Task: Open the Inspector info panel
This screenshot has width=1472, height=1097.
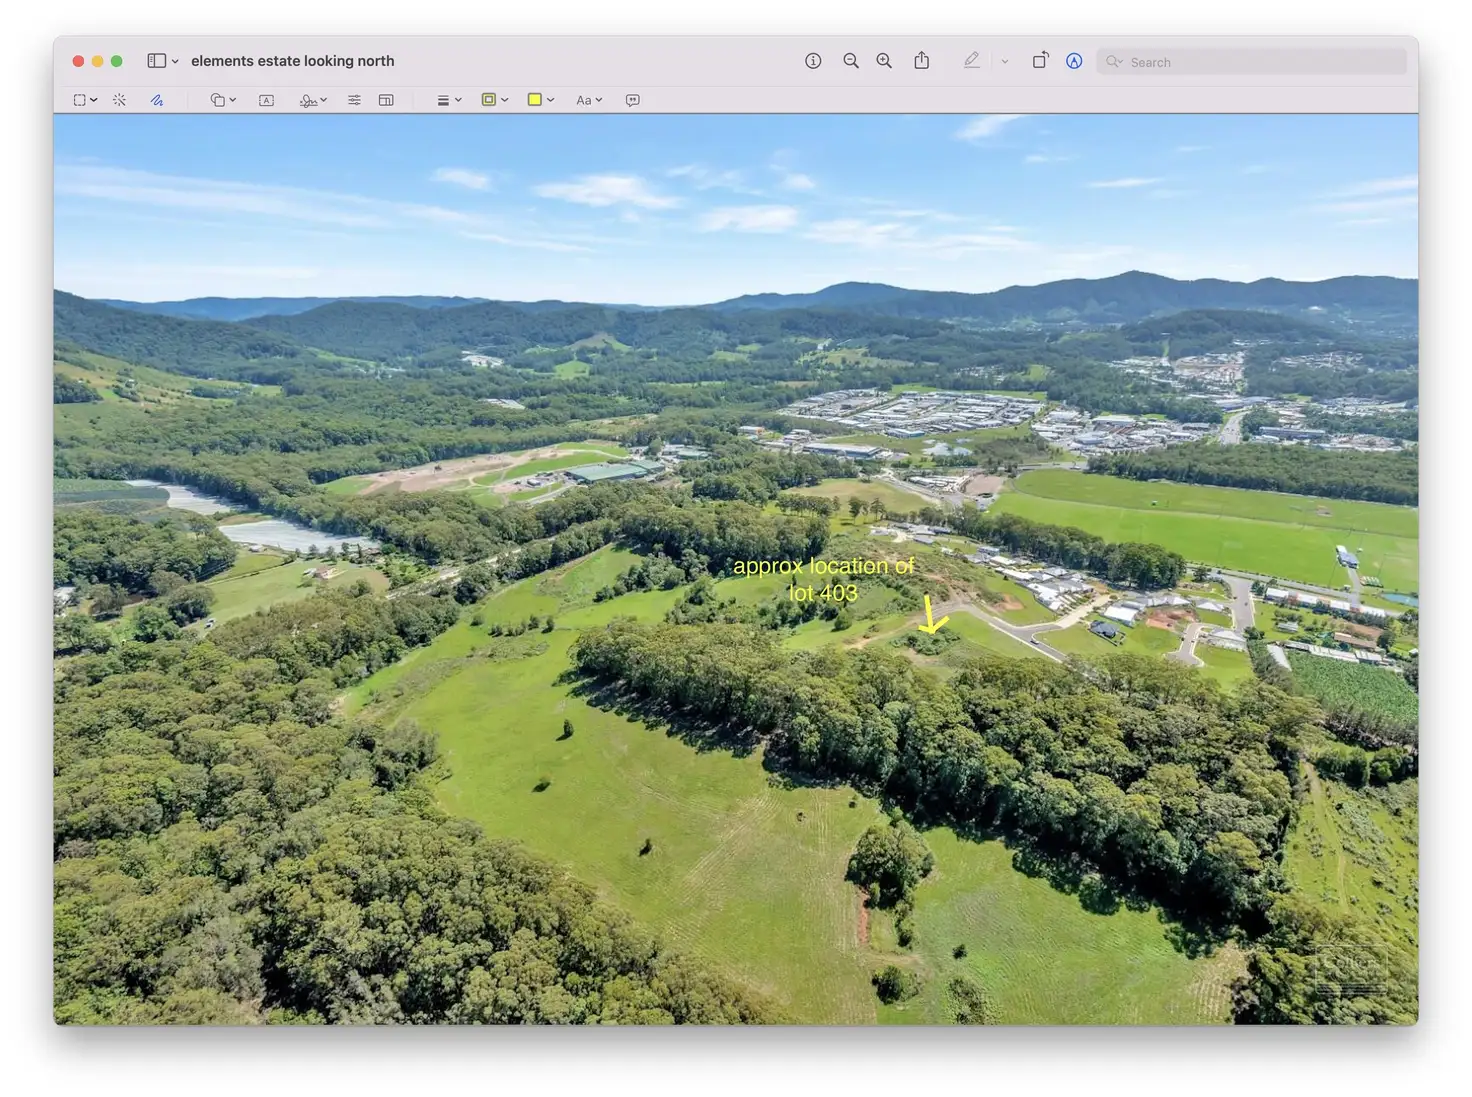Action: [813, 61]
